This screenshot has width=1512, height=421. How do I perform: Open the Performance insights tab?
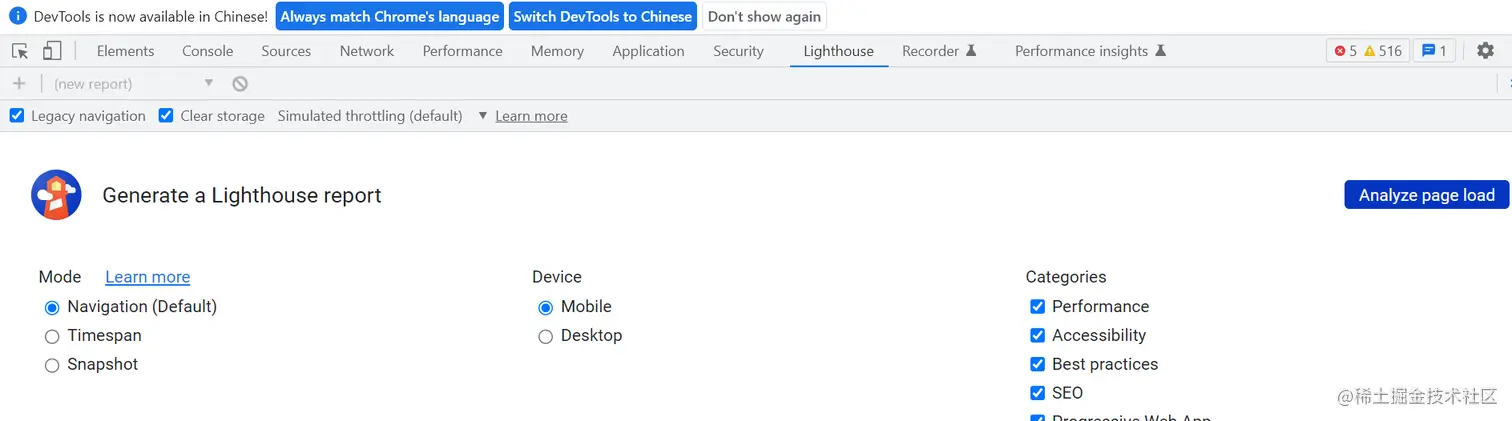1081,51
